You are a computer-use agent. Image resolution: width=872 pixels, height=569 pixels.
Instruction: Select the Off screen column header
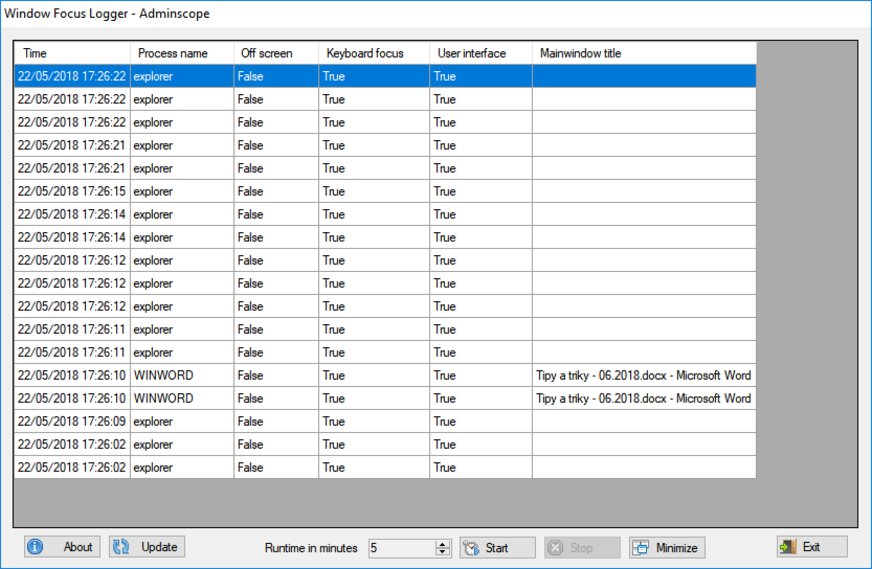(x=276, y=53)
